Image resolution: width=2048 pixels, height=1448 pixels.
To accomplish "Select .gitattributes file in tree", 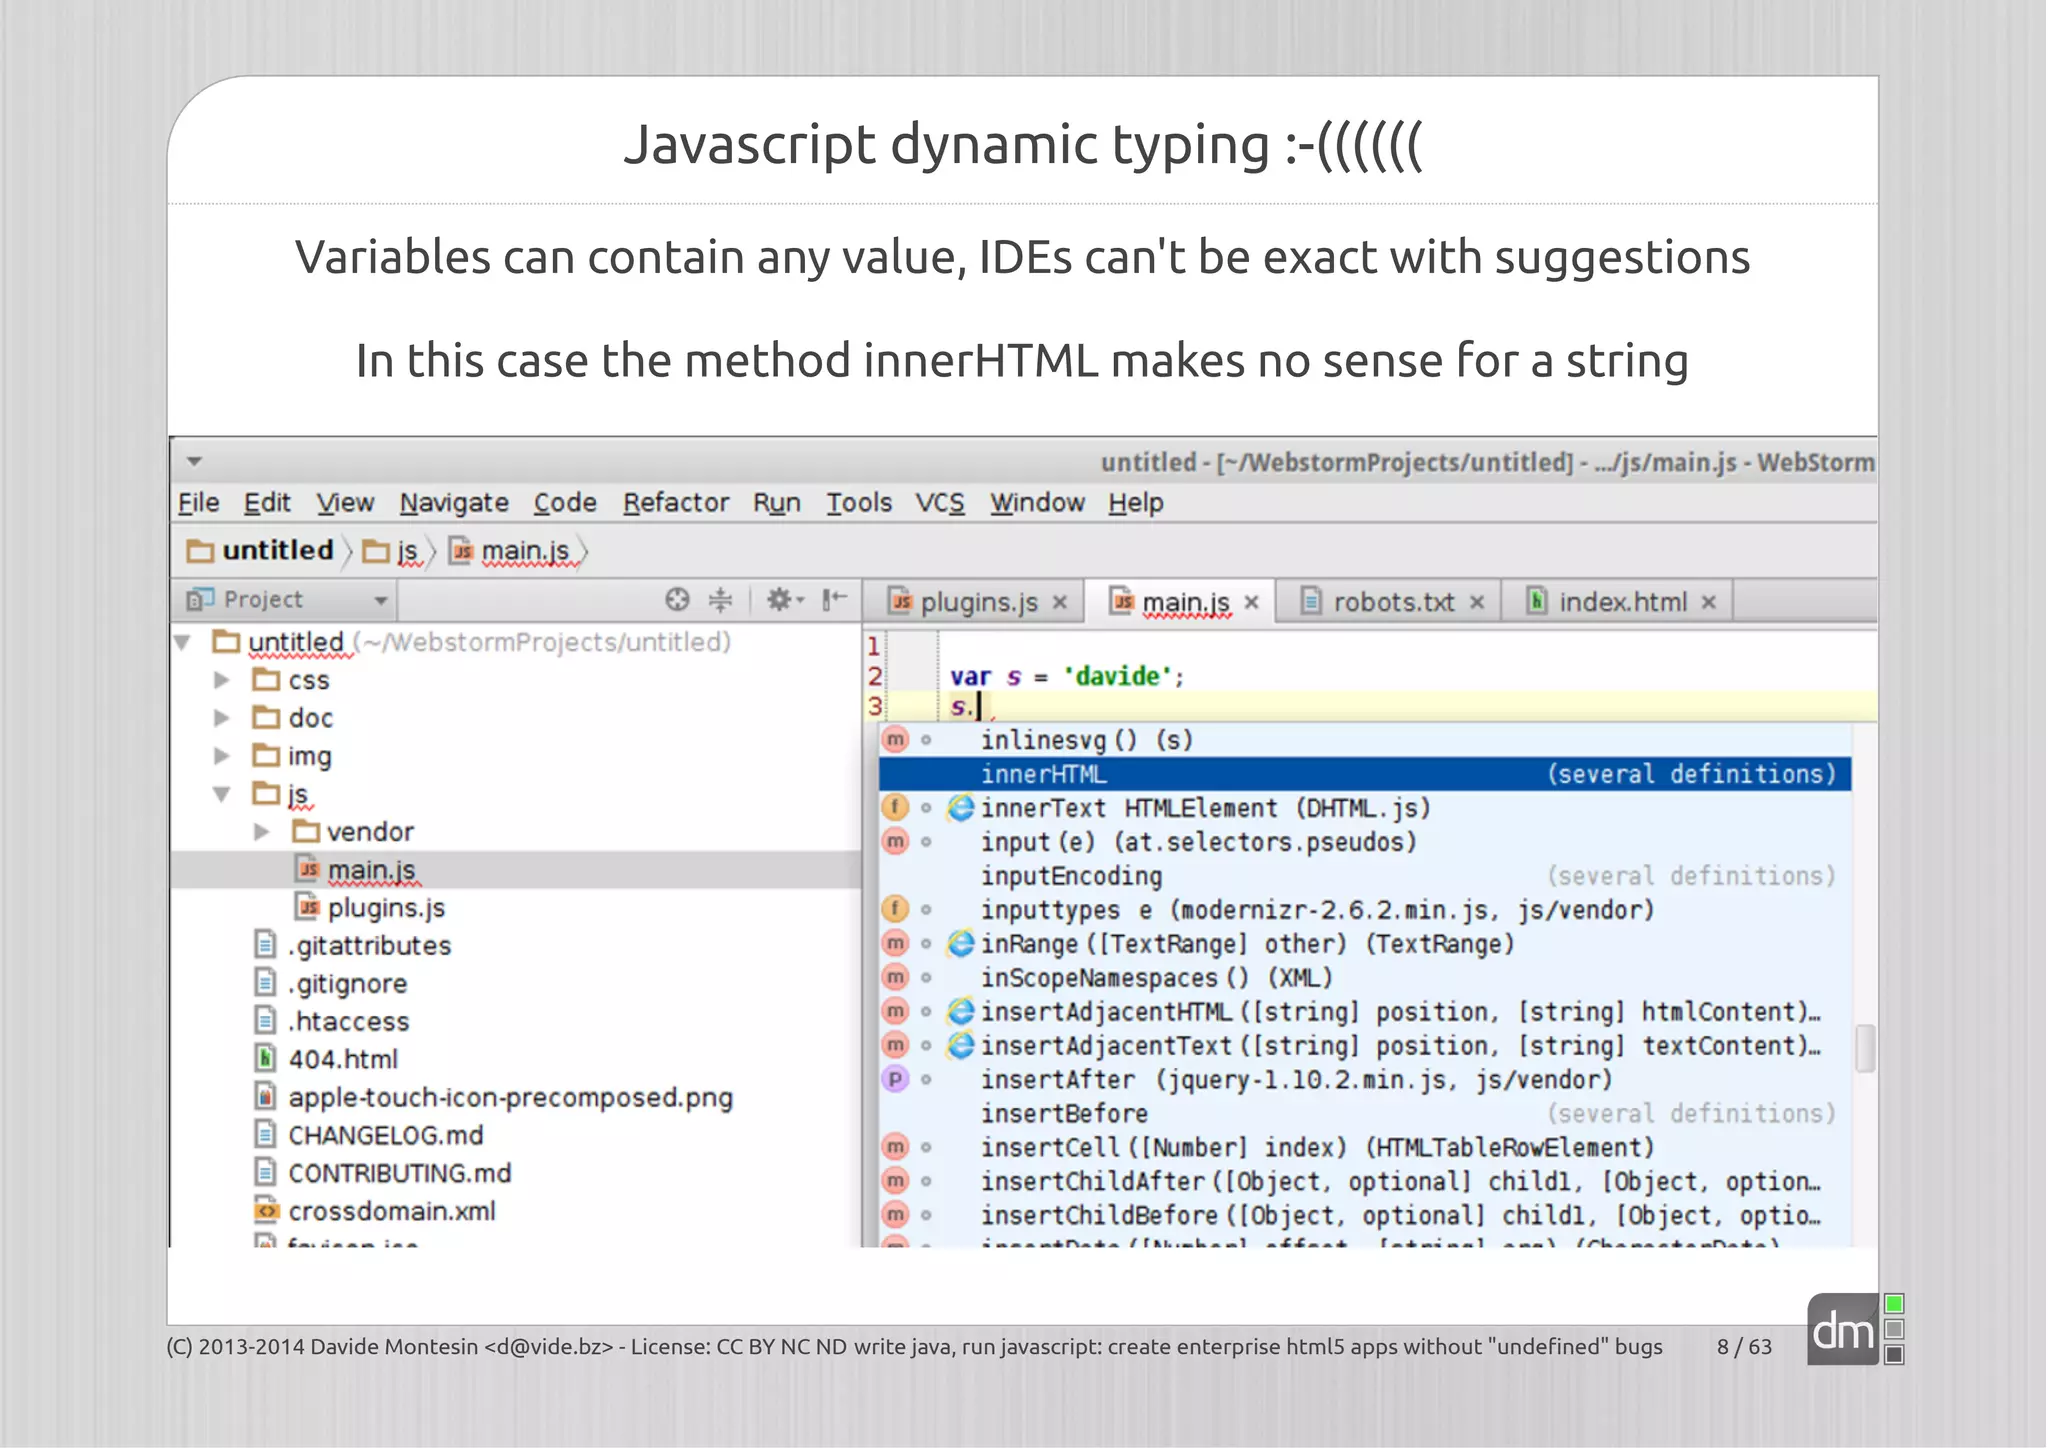I will 353,945.
